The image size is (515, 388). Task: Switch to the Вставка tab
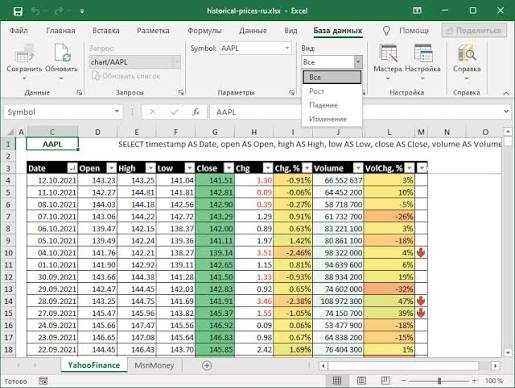click(x=106, y=31)
